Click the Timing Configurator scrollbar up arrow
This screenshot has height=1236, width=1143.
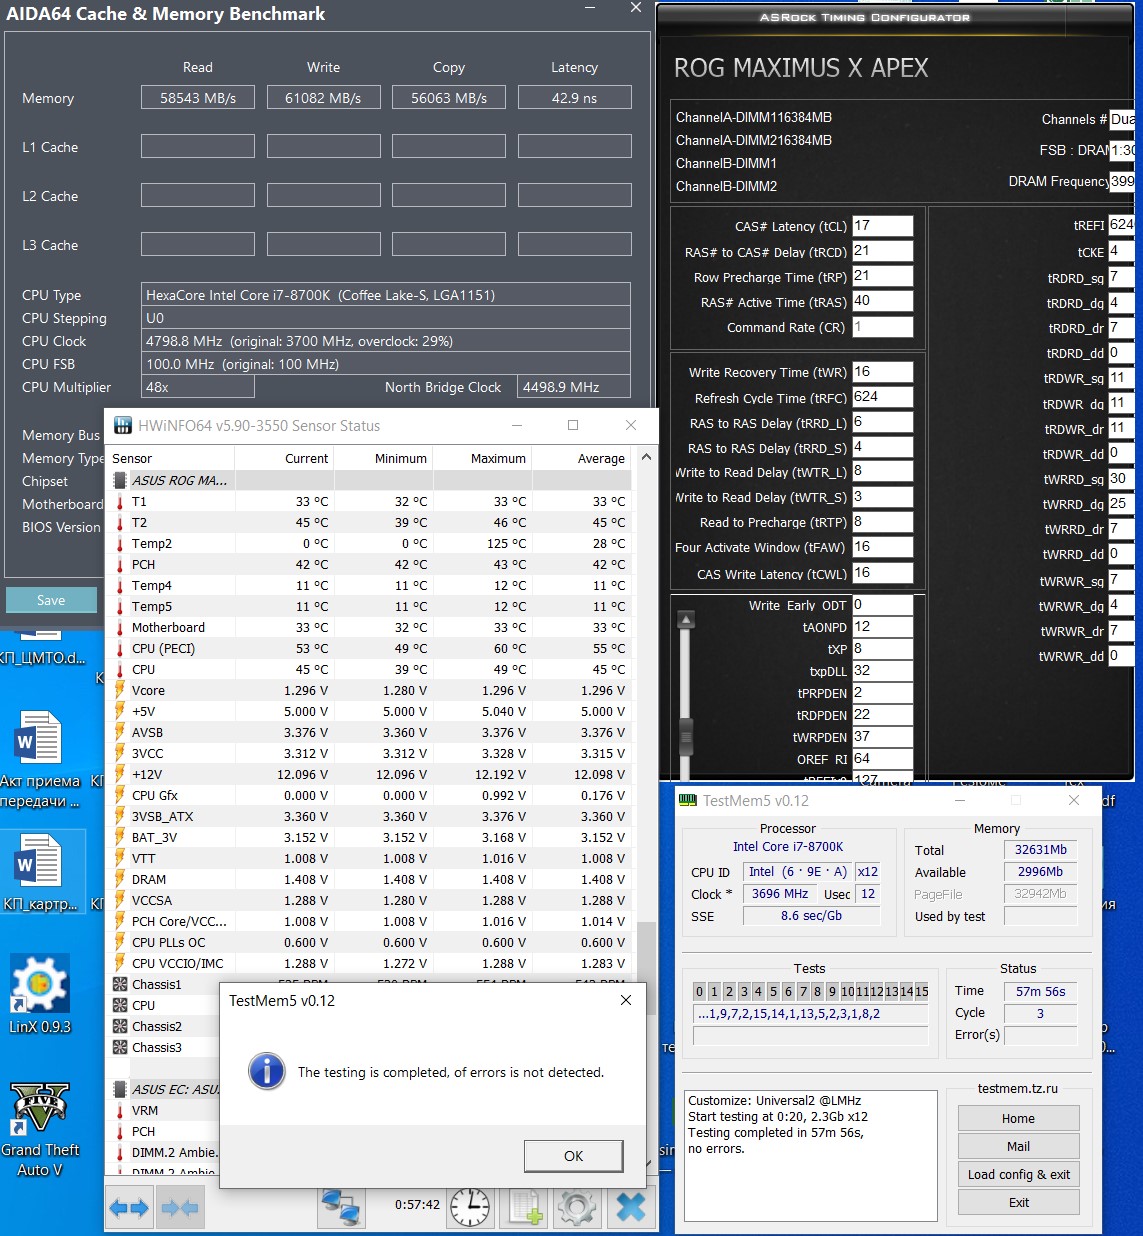point(686,620)
